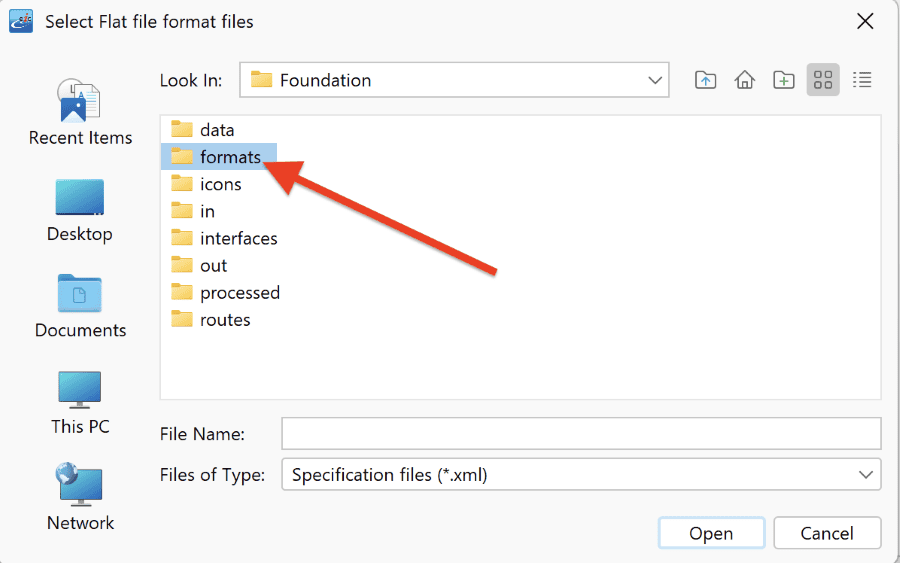This screenshot has width=900, height=563.
Task: Select the icons folder
Action: click(206, 184)
